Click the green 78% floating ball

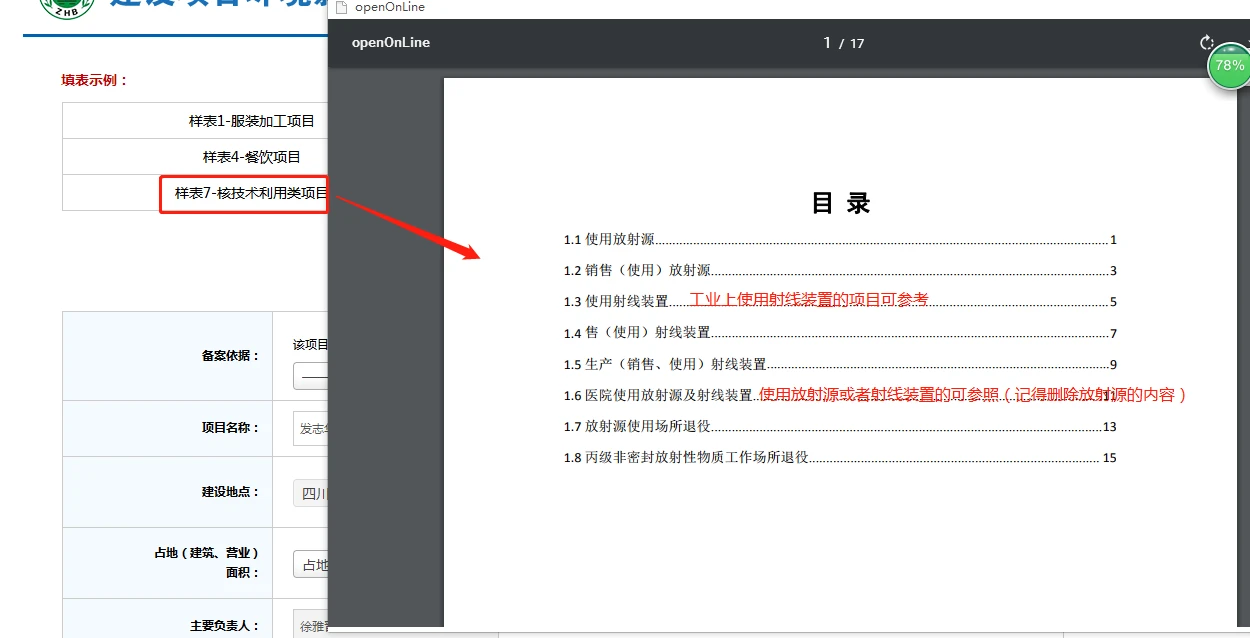point(1229,66)
